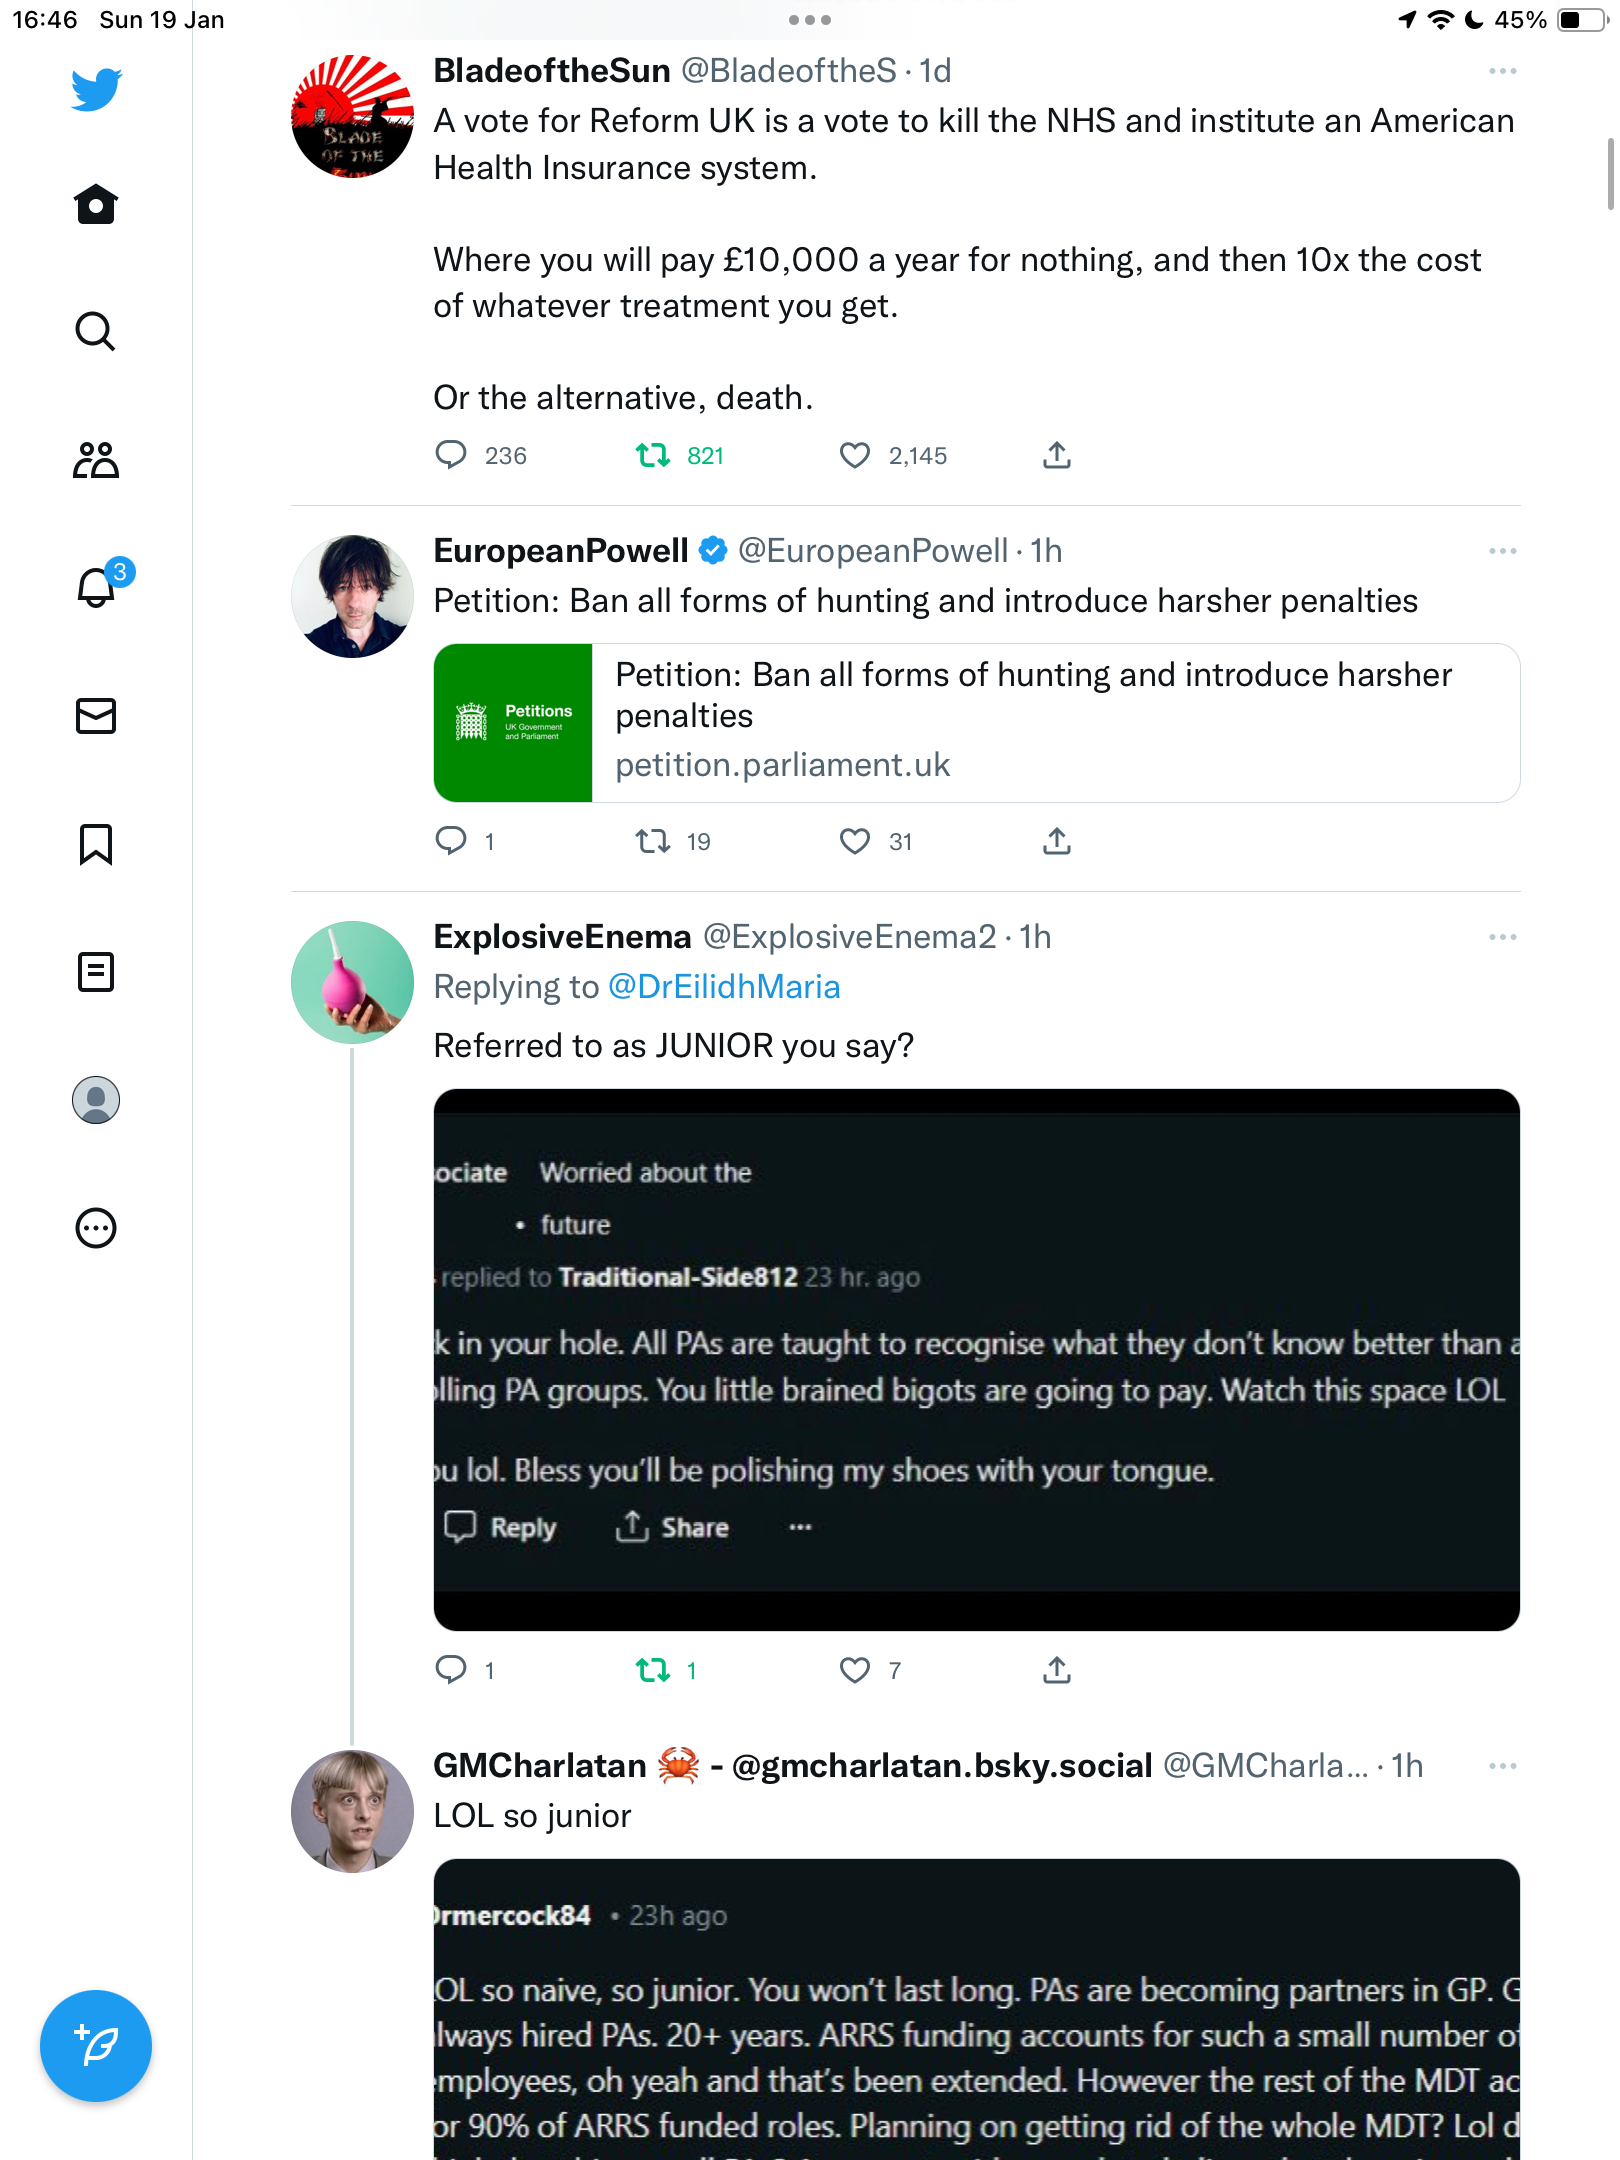Open the Search icon in sidebar
The width and height of the screenshot is (1620, 2160).
click(x=96, y=332)
